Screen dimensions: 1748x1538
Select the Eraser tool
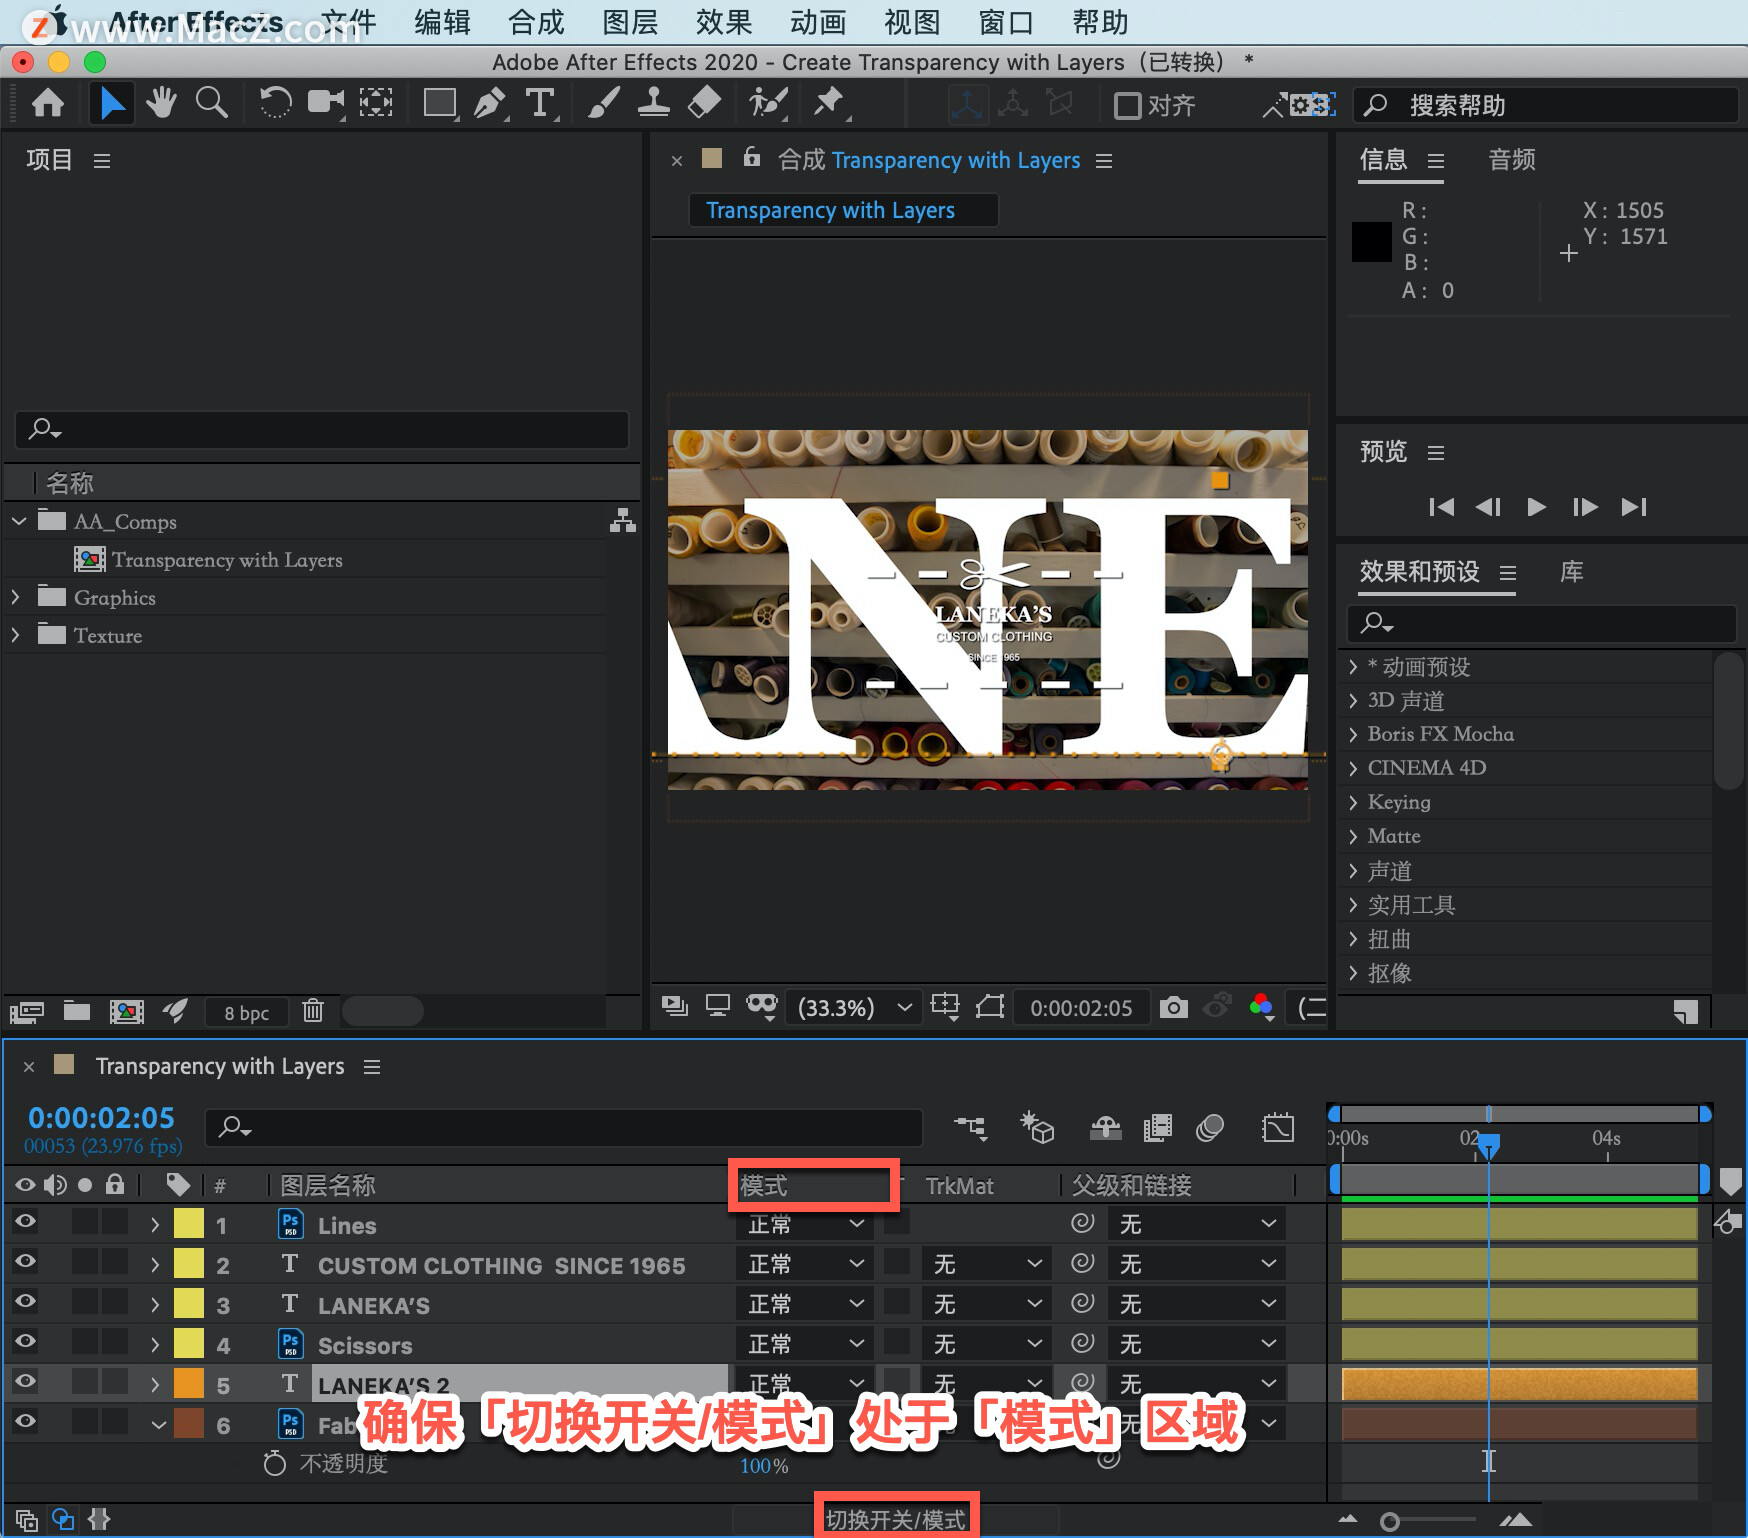click(705, 103)
